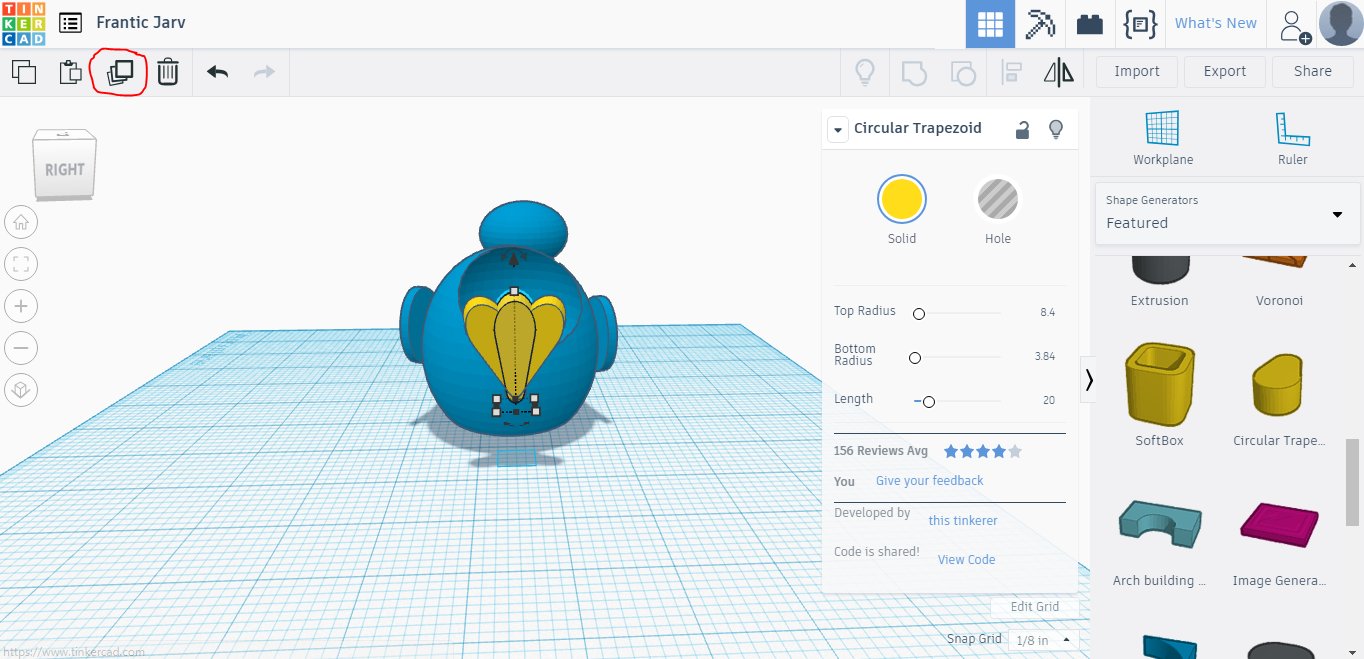The height and width of the screenshot is (659, 1364).
Task: Click the RIGHT view cube face
Action: [64, 171]
